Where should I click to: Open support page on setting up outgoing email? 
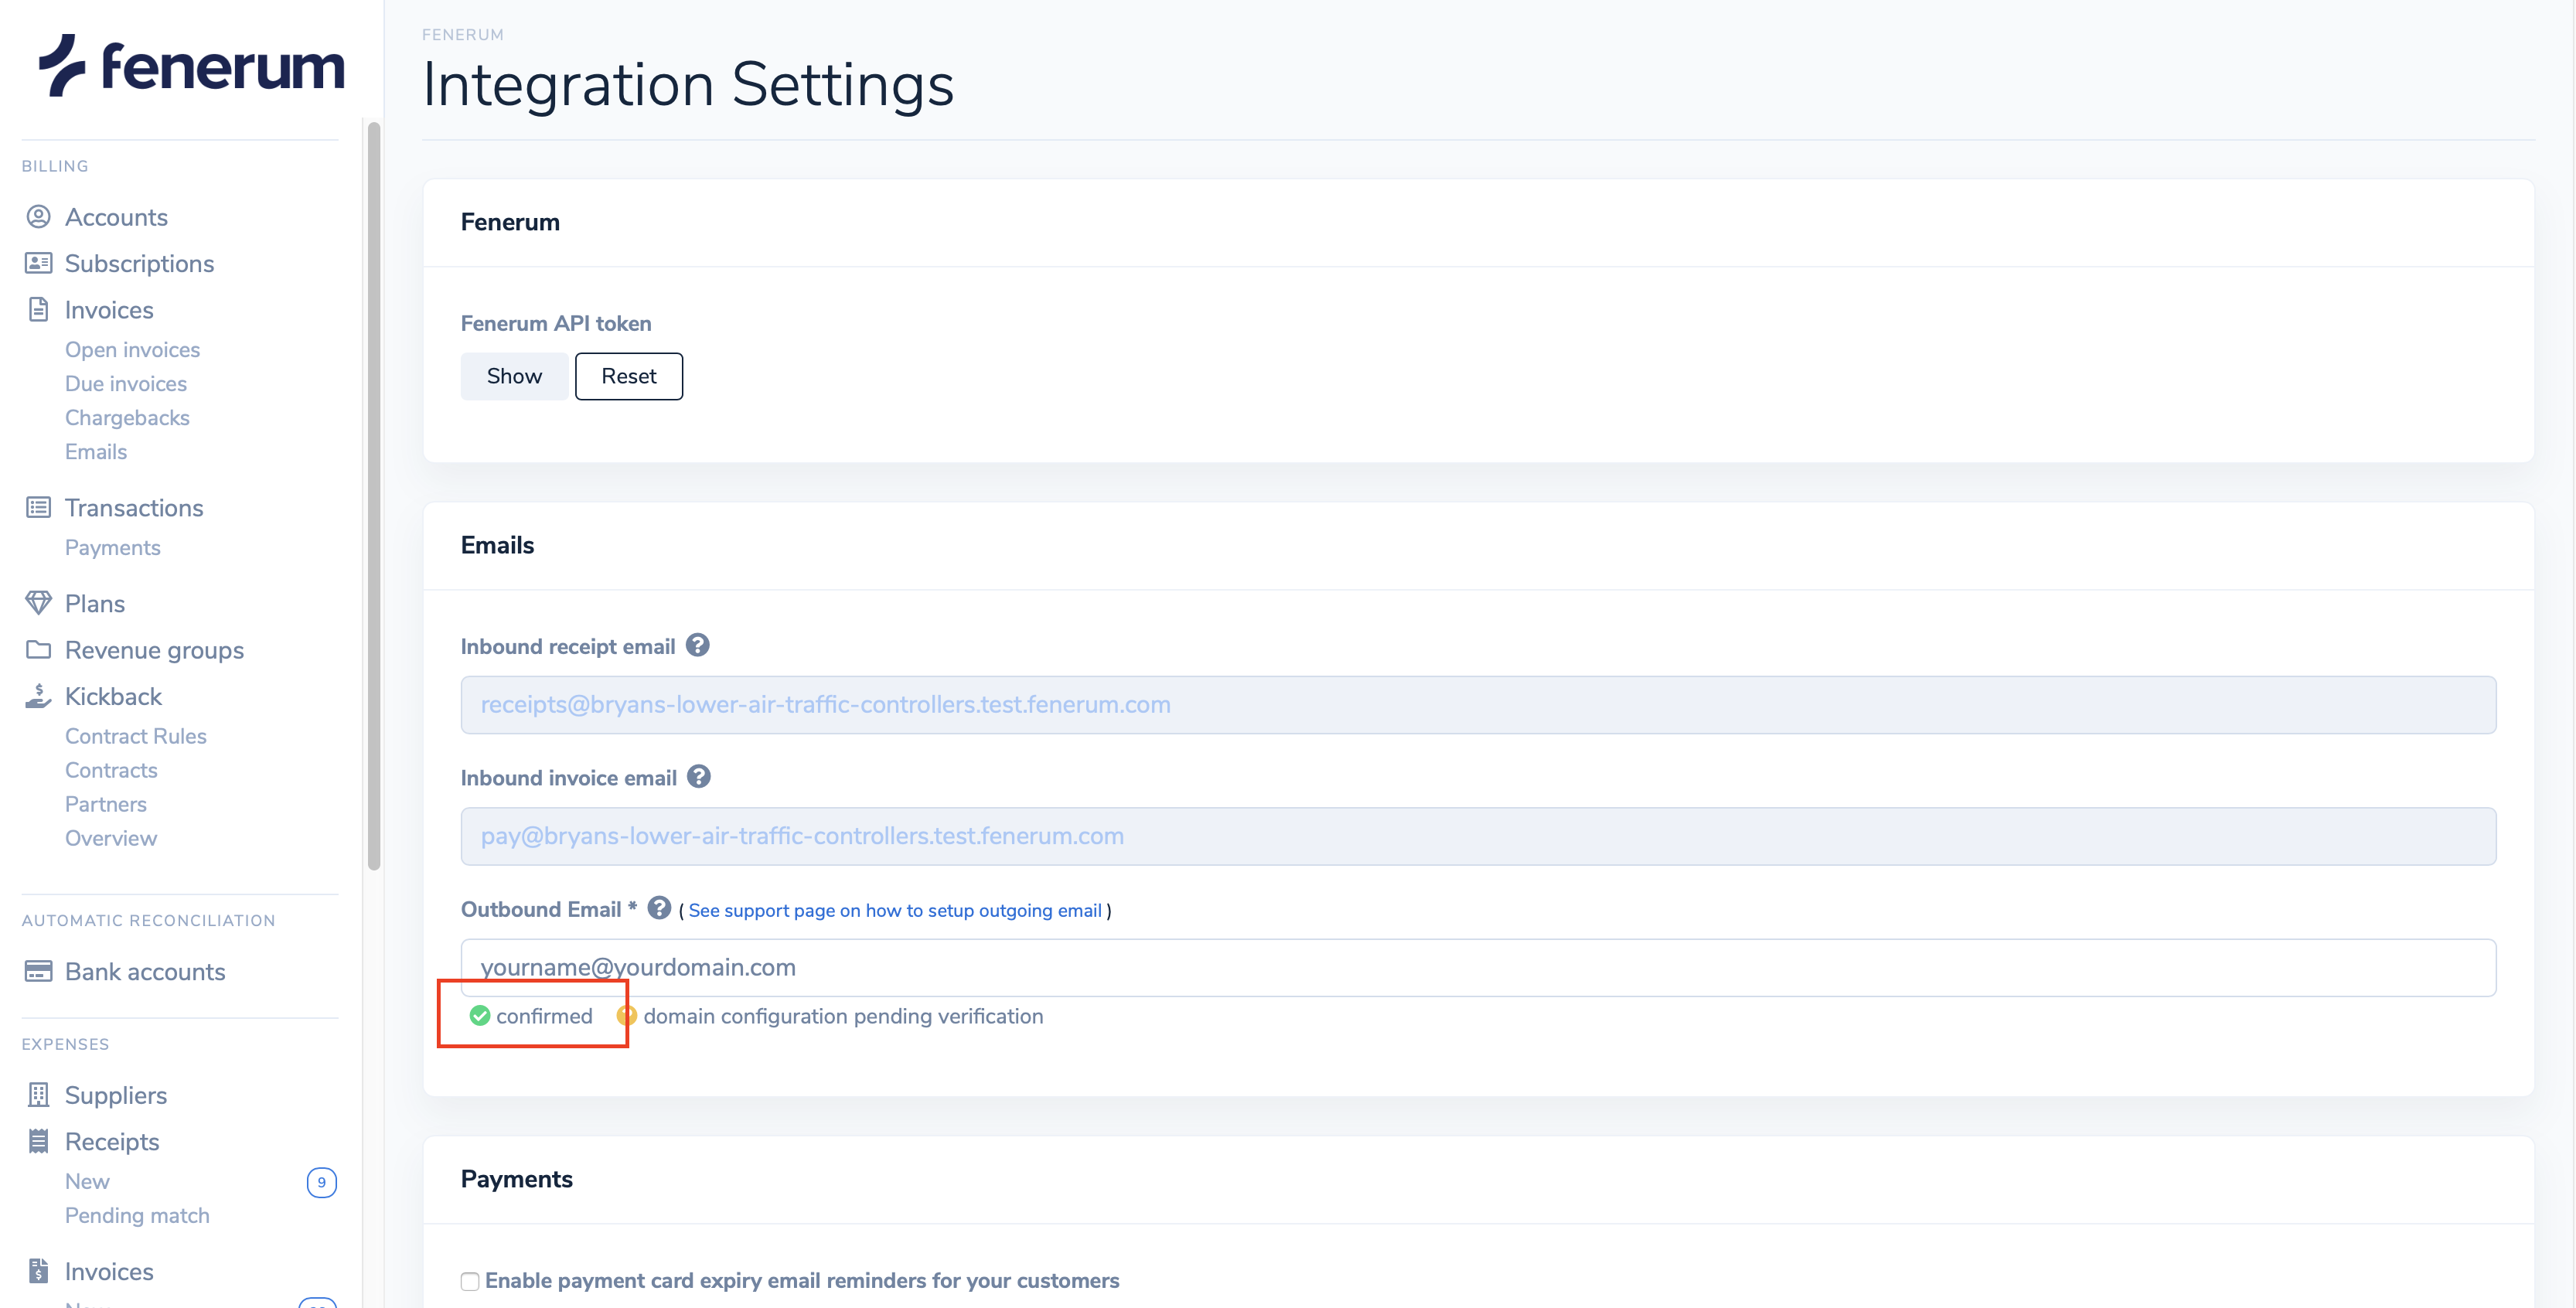[x=895, y=910]
